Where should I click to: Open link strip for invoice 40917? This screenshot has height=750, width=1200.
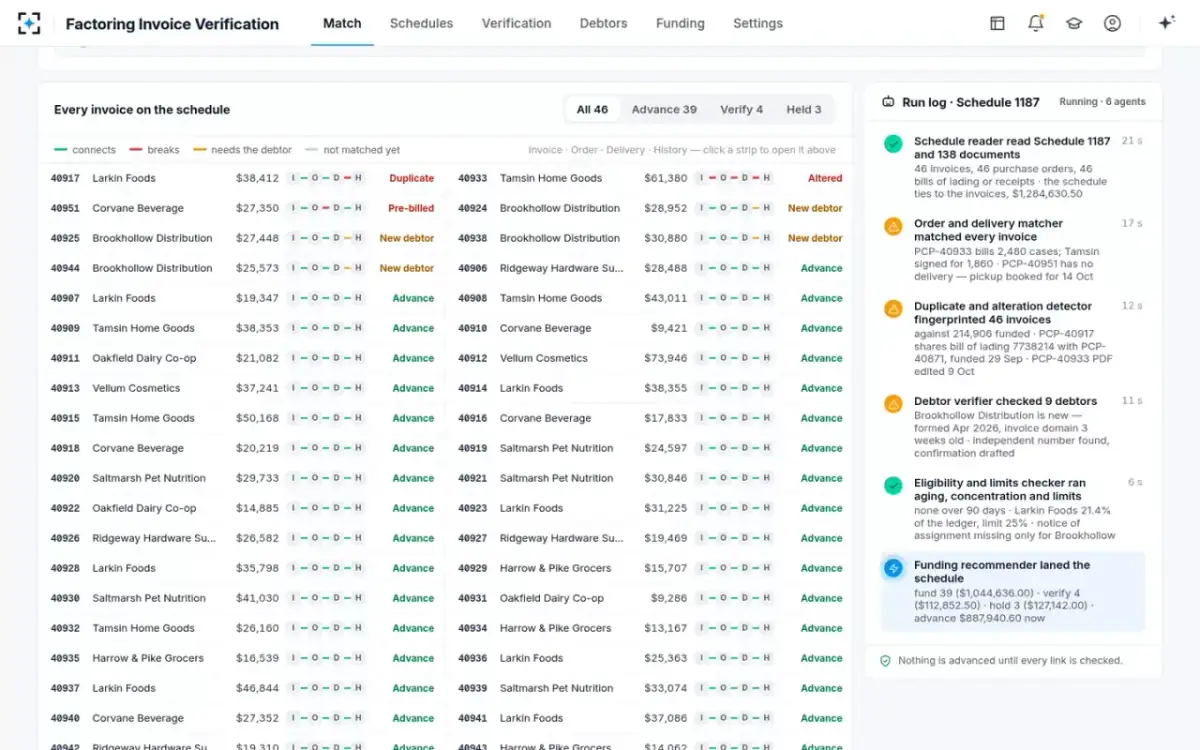[x=326, y=178]
